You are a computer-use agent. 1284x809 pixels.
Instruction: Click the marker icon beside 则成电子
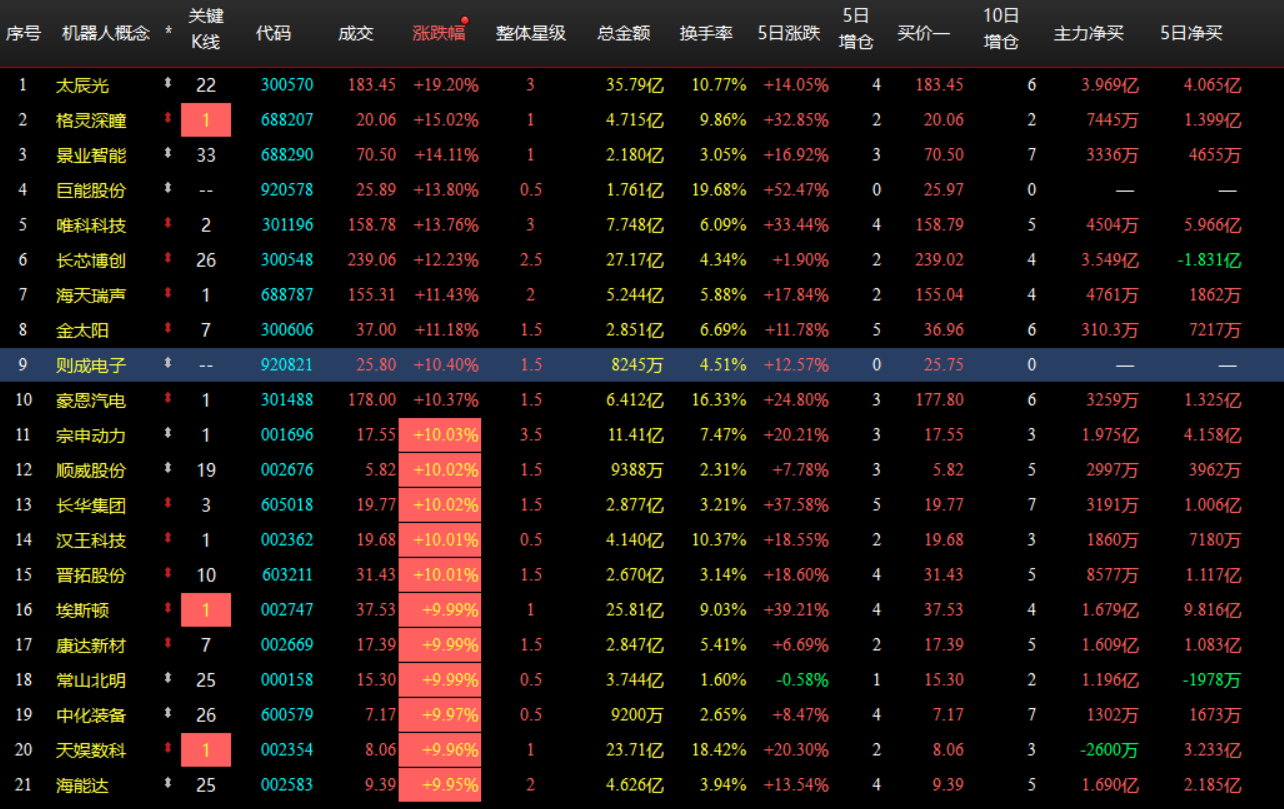click(x=168, y=365)
